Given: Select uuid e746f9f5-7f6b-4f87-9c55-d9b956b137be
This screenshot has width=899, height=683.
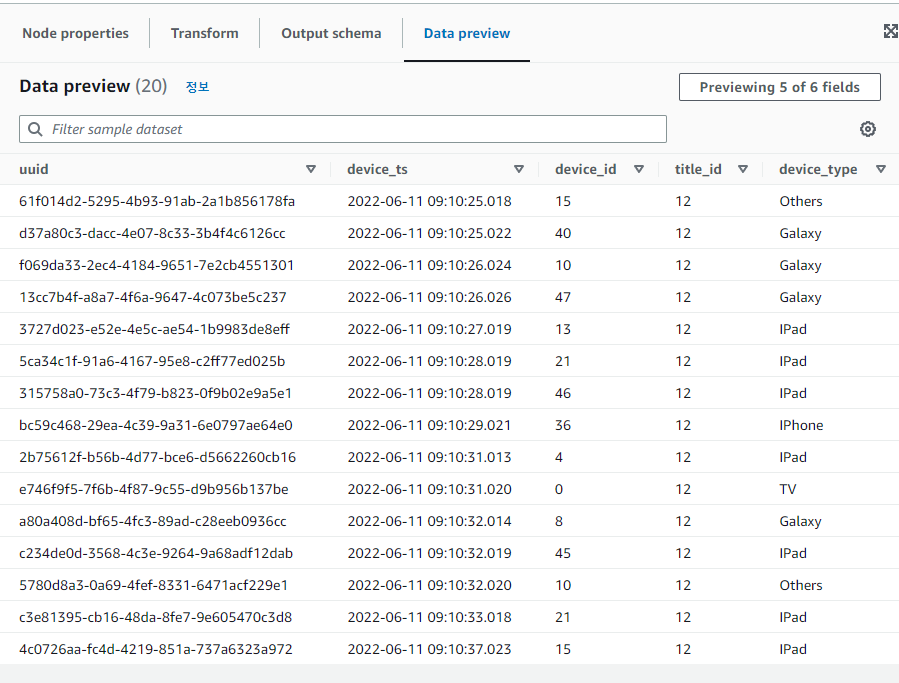Looking at the screenshot, I should coord(154,489).
